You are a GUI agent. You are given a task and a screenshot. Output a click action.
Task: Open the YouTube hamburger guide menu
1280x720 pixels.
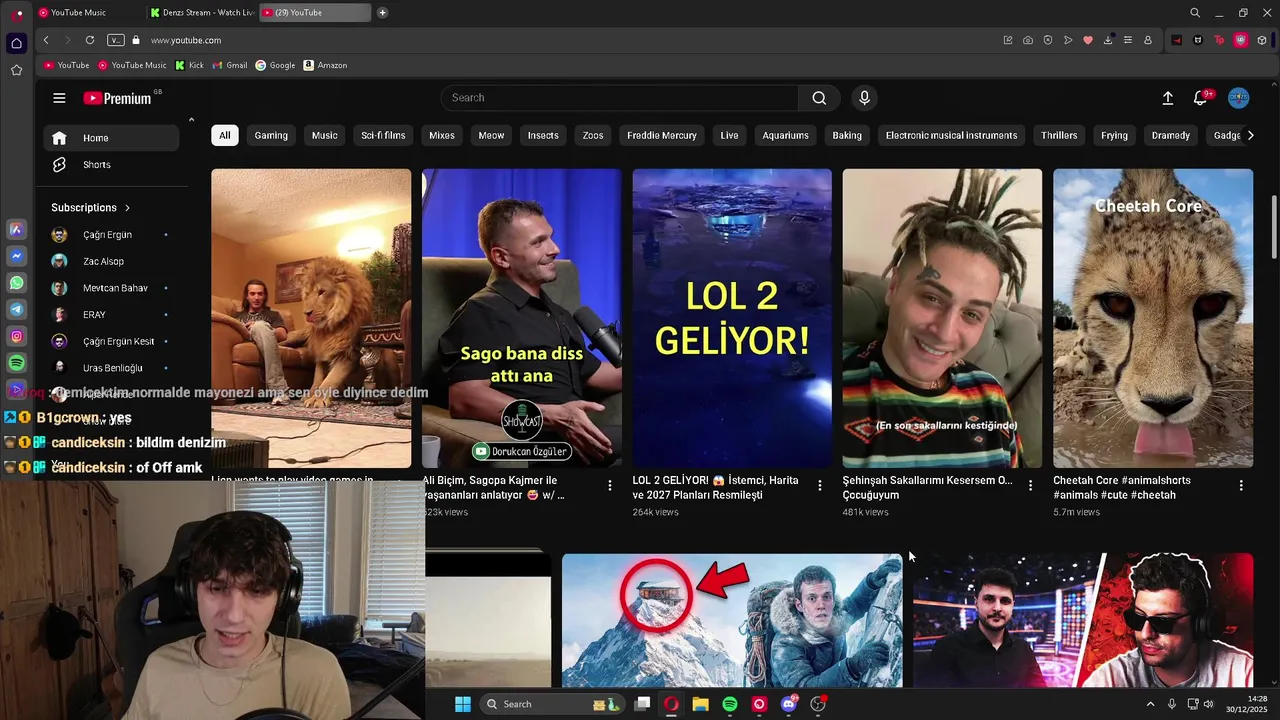coord(59,98)
